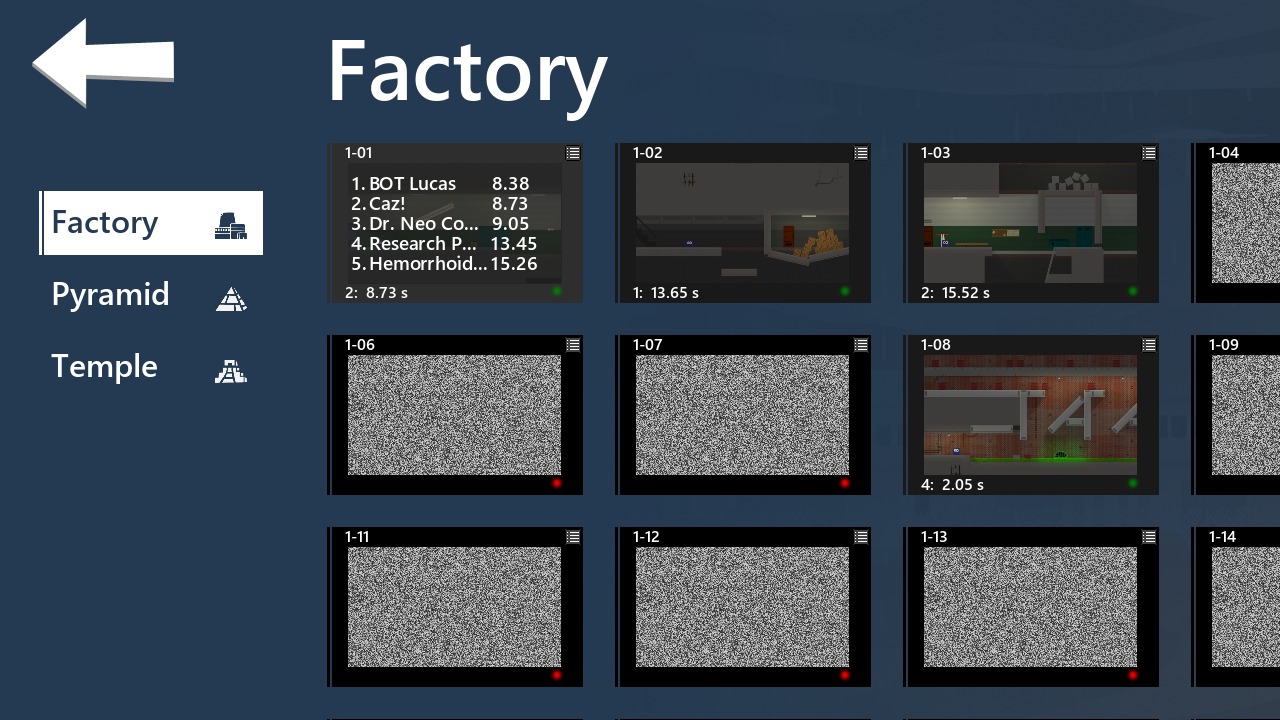Click the "1-02" level label
Image resolution: width=1280 pixels, height=720 pixels.
click(x=647, y=153)
